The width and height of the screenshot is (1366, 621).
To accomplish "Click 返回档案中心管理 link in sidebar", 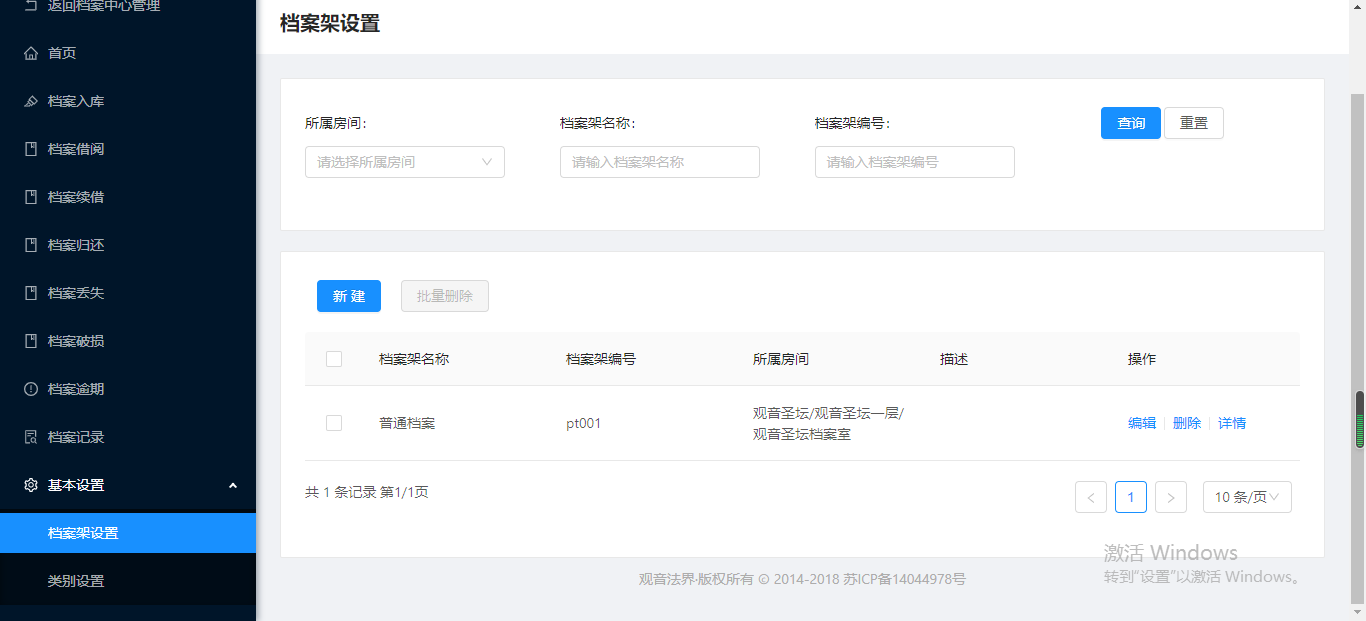I will pos(104,6).
